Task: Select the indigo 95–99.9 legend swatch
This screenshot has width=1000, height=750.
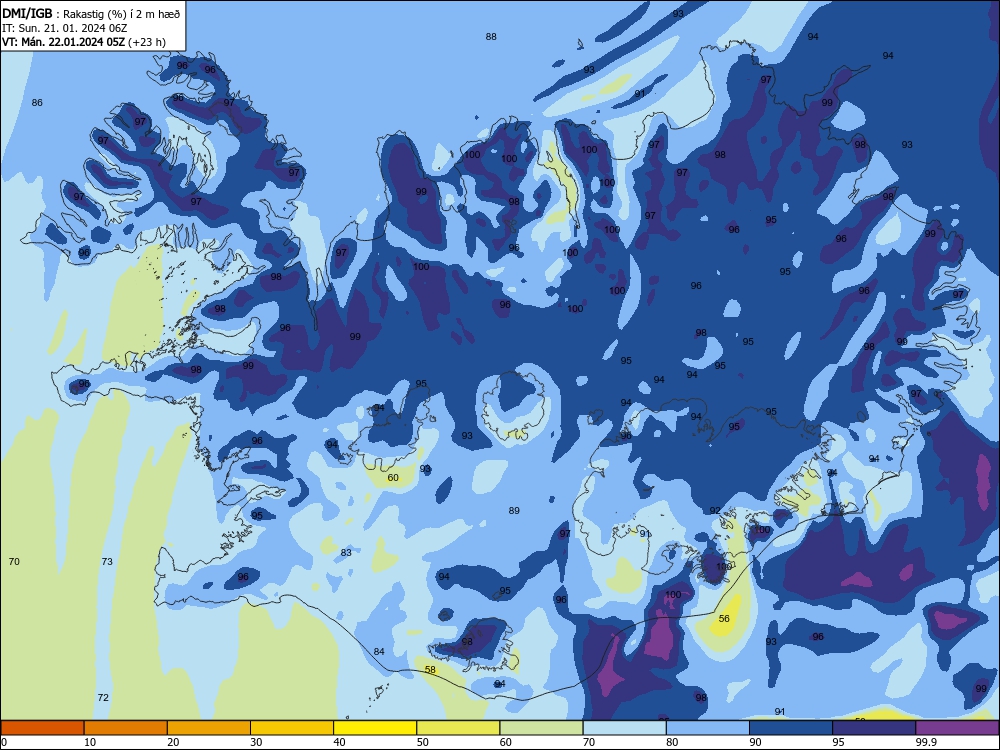Action: 874,728
